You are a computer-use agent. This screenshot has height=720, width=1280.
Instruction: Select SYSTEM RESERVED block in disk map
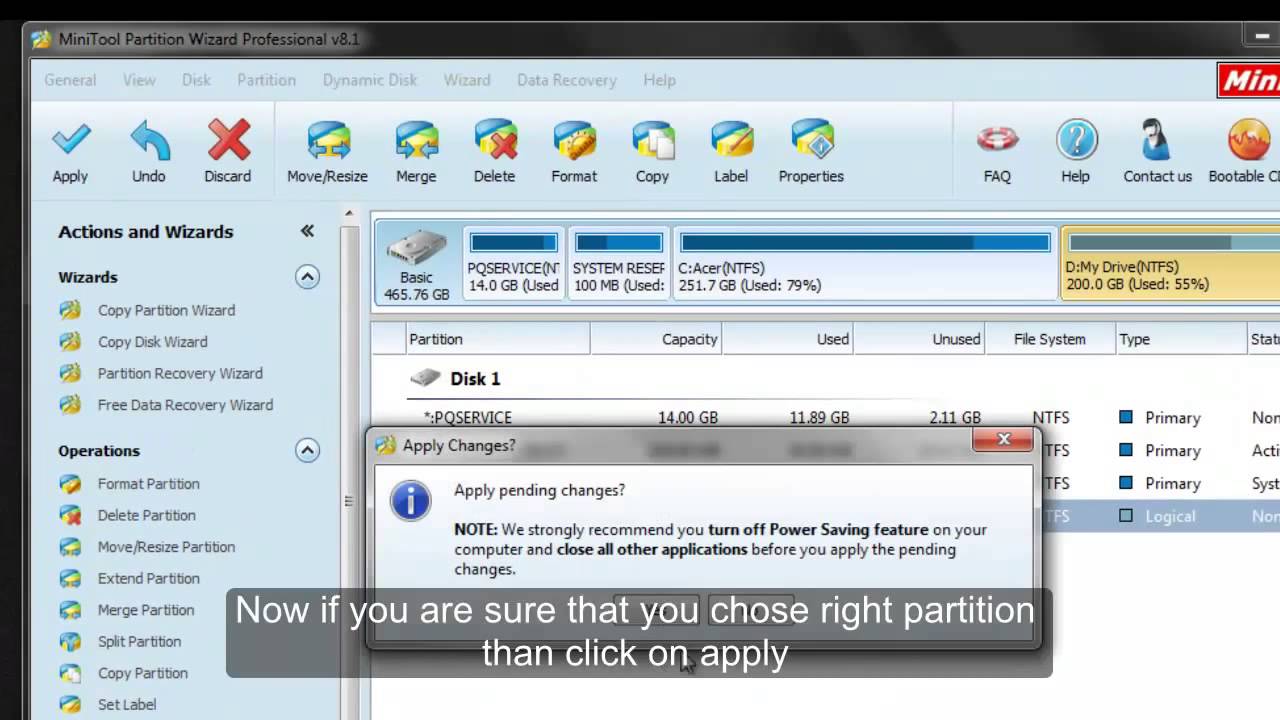(619, 263)
